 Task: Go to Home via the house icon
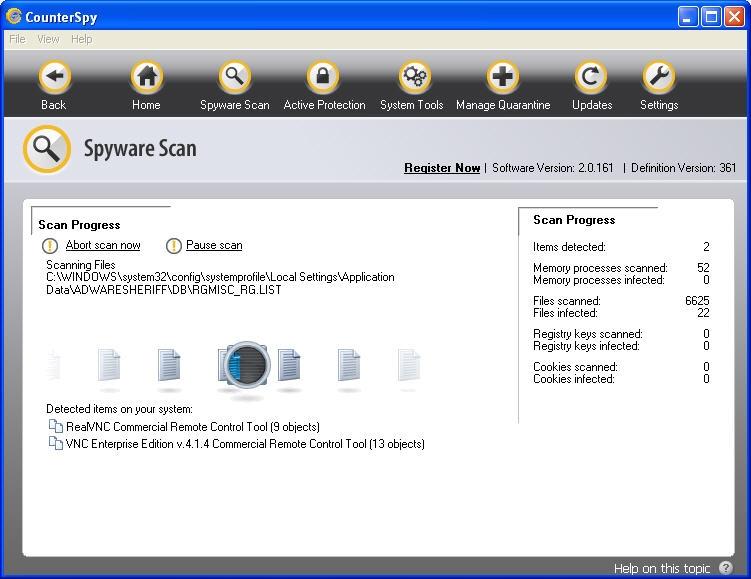point(146,77)
